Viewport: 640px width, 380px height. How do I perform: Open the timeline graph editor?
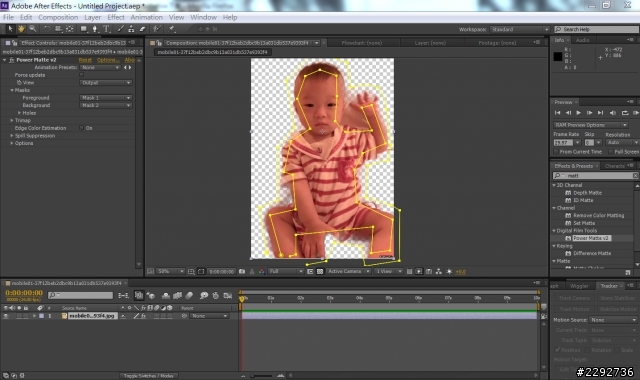coord(228,295)
